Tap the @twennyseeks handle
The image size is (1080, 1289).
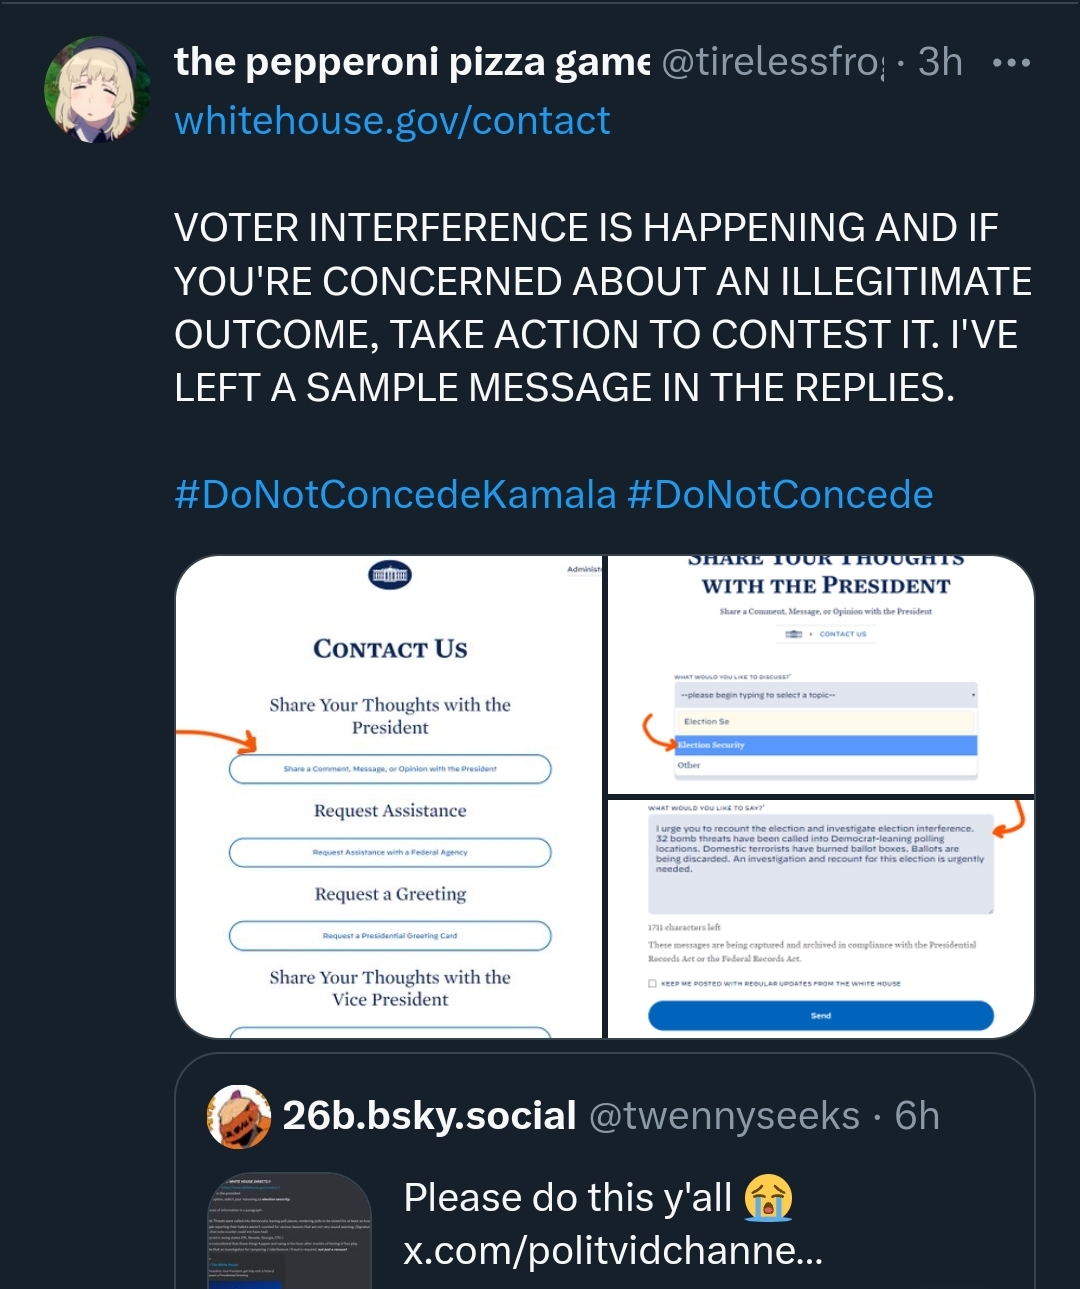tap(724, 1116)
